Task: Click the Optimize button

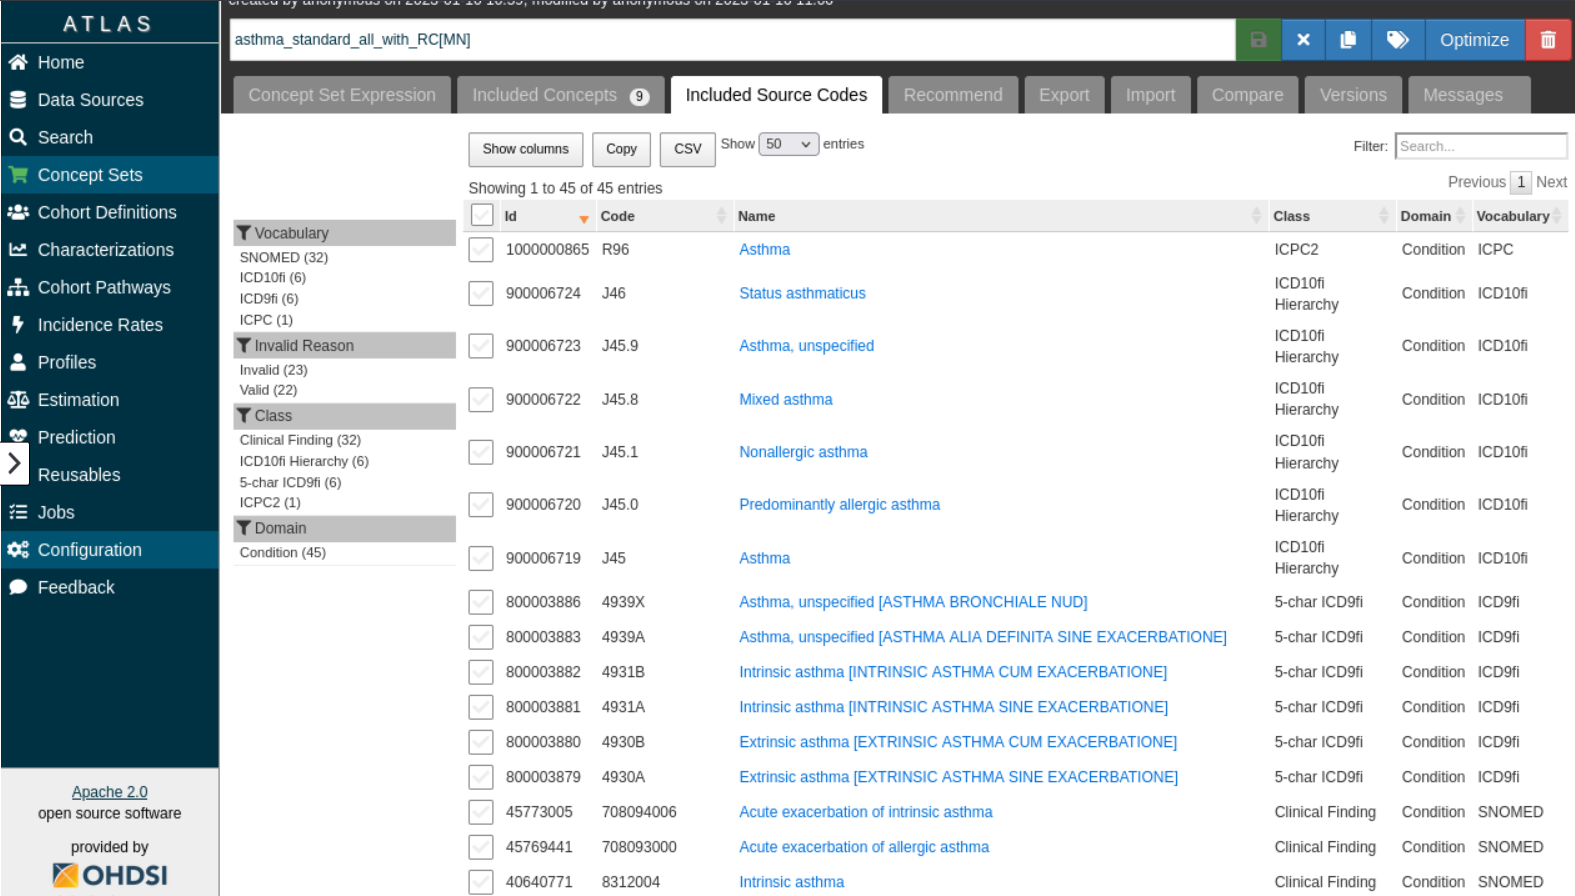Action: 1473,40
